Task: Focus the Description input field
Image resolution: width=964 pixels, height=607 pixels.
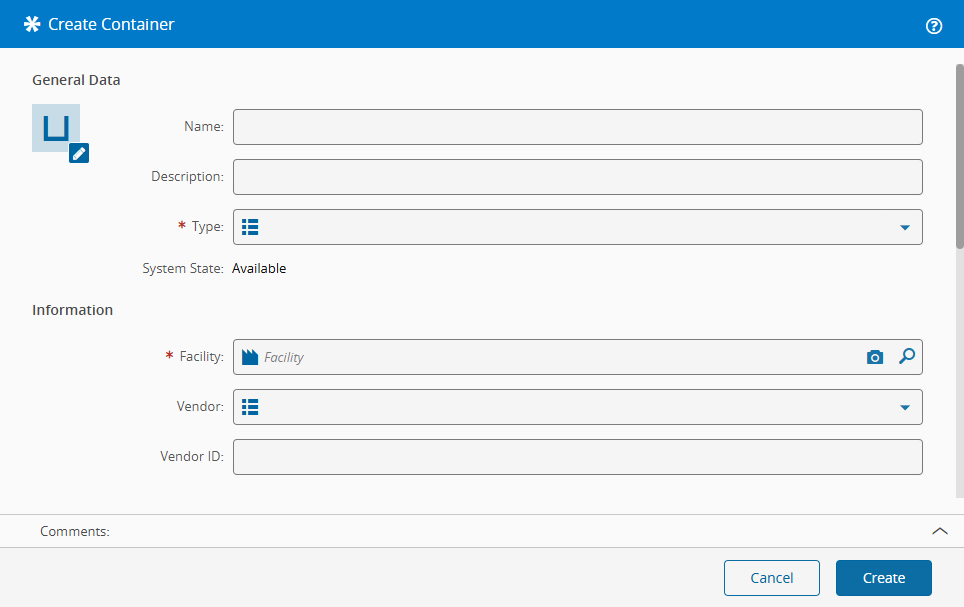Action: coord(577,177)
